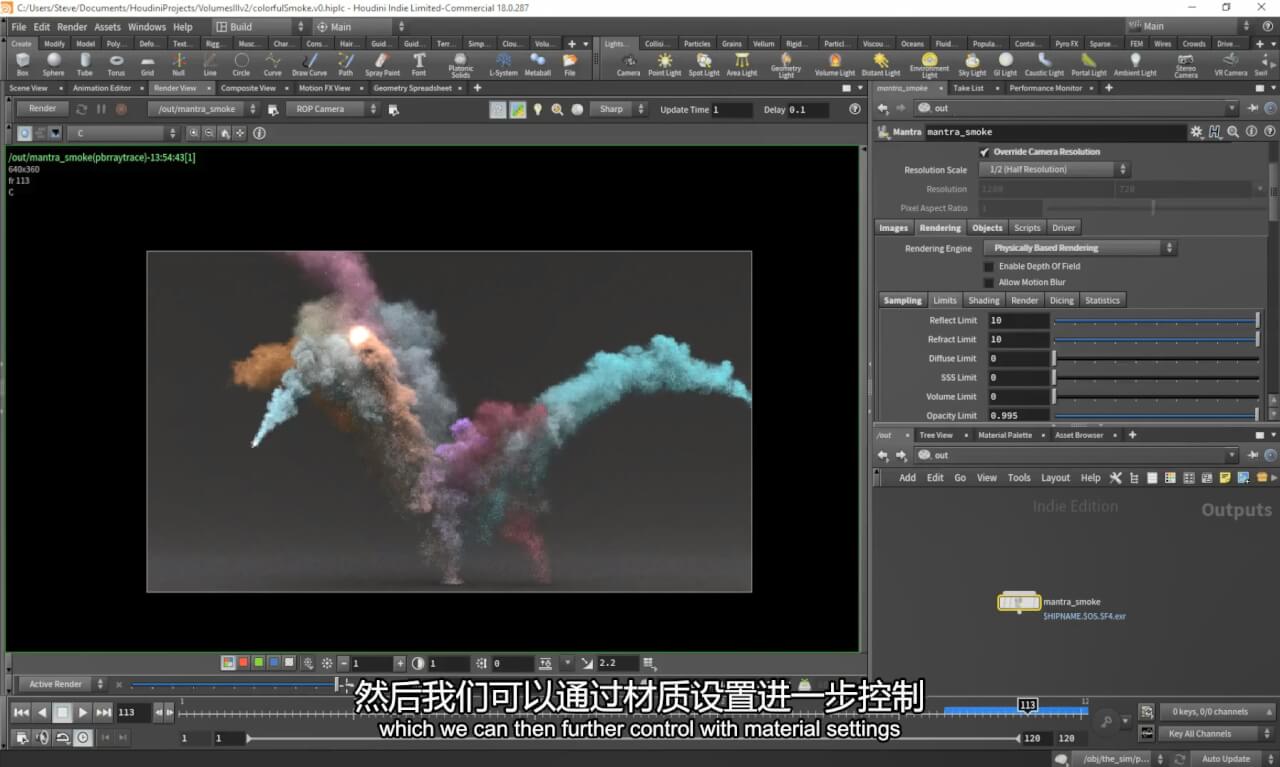
Task: Switch to the Scene View tab
Action: [x=28, y=88]
